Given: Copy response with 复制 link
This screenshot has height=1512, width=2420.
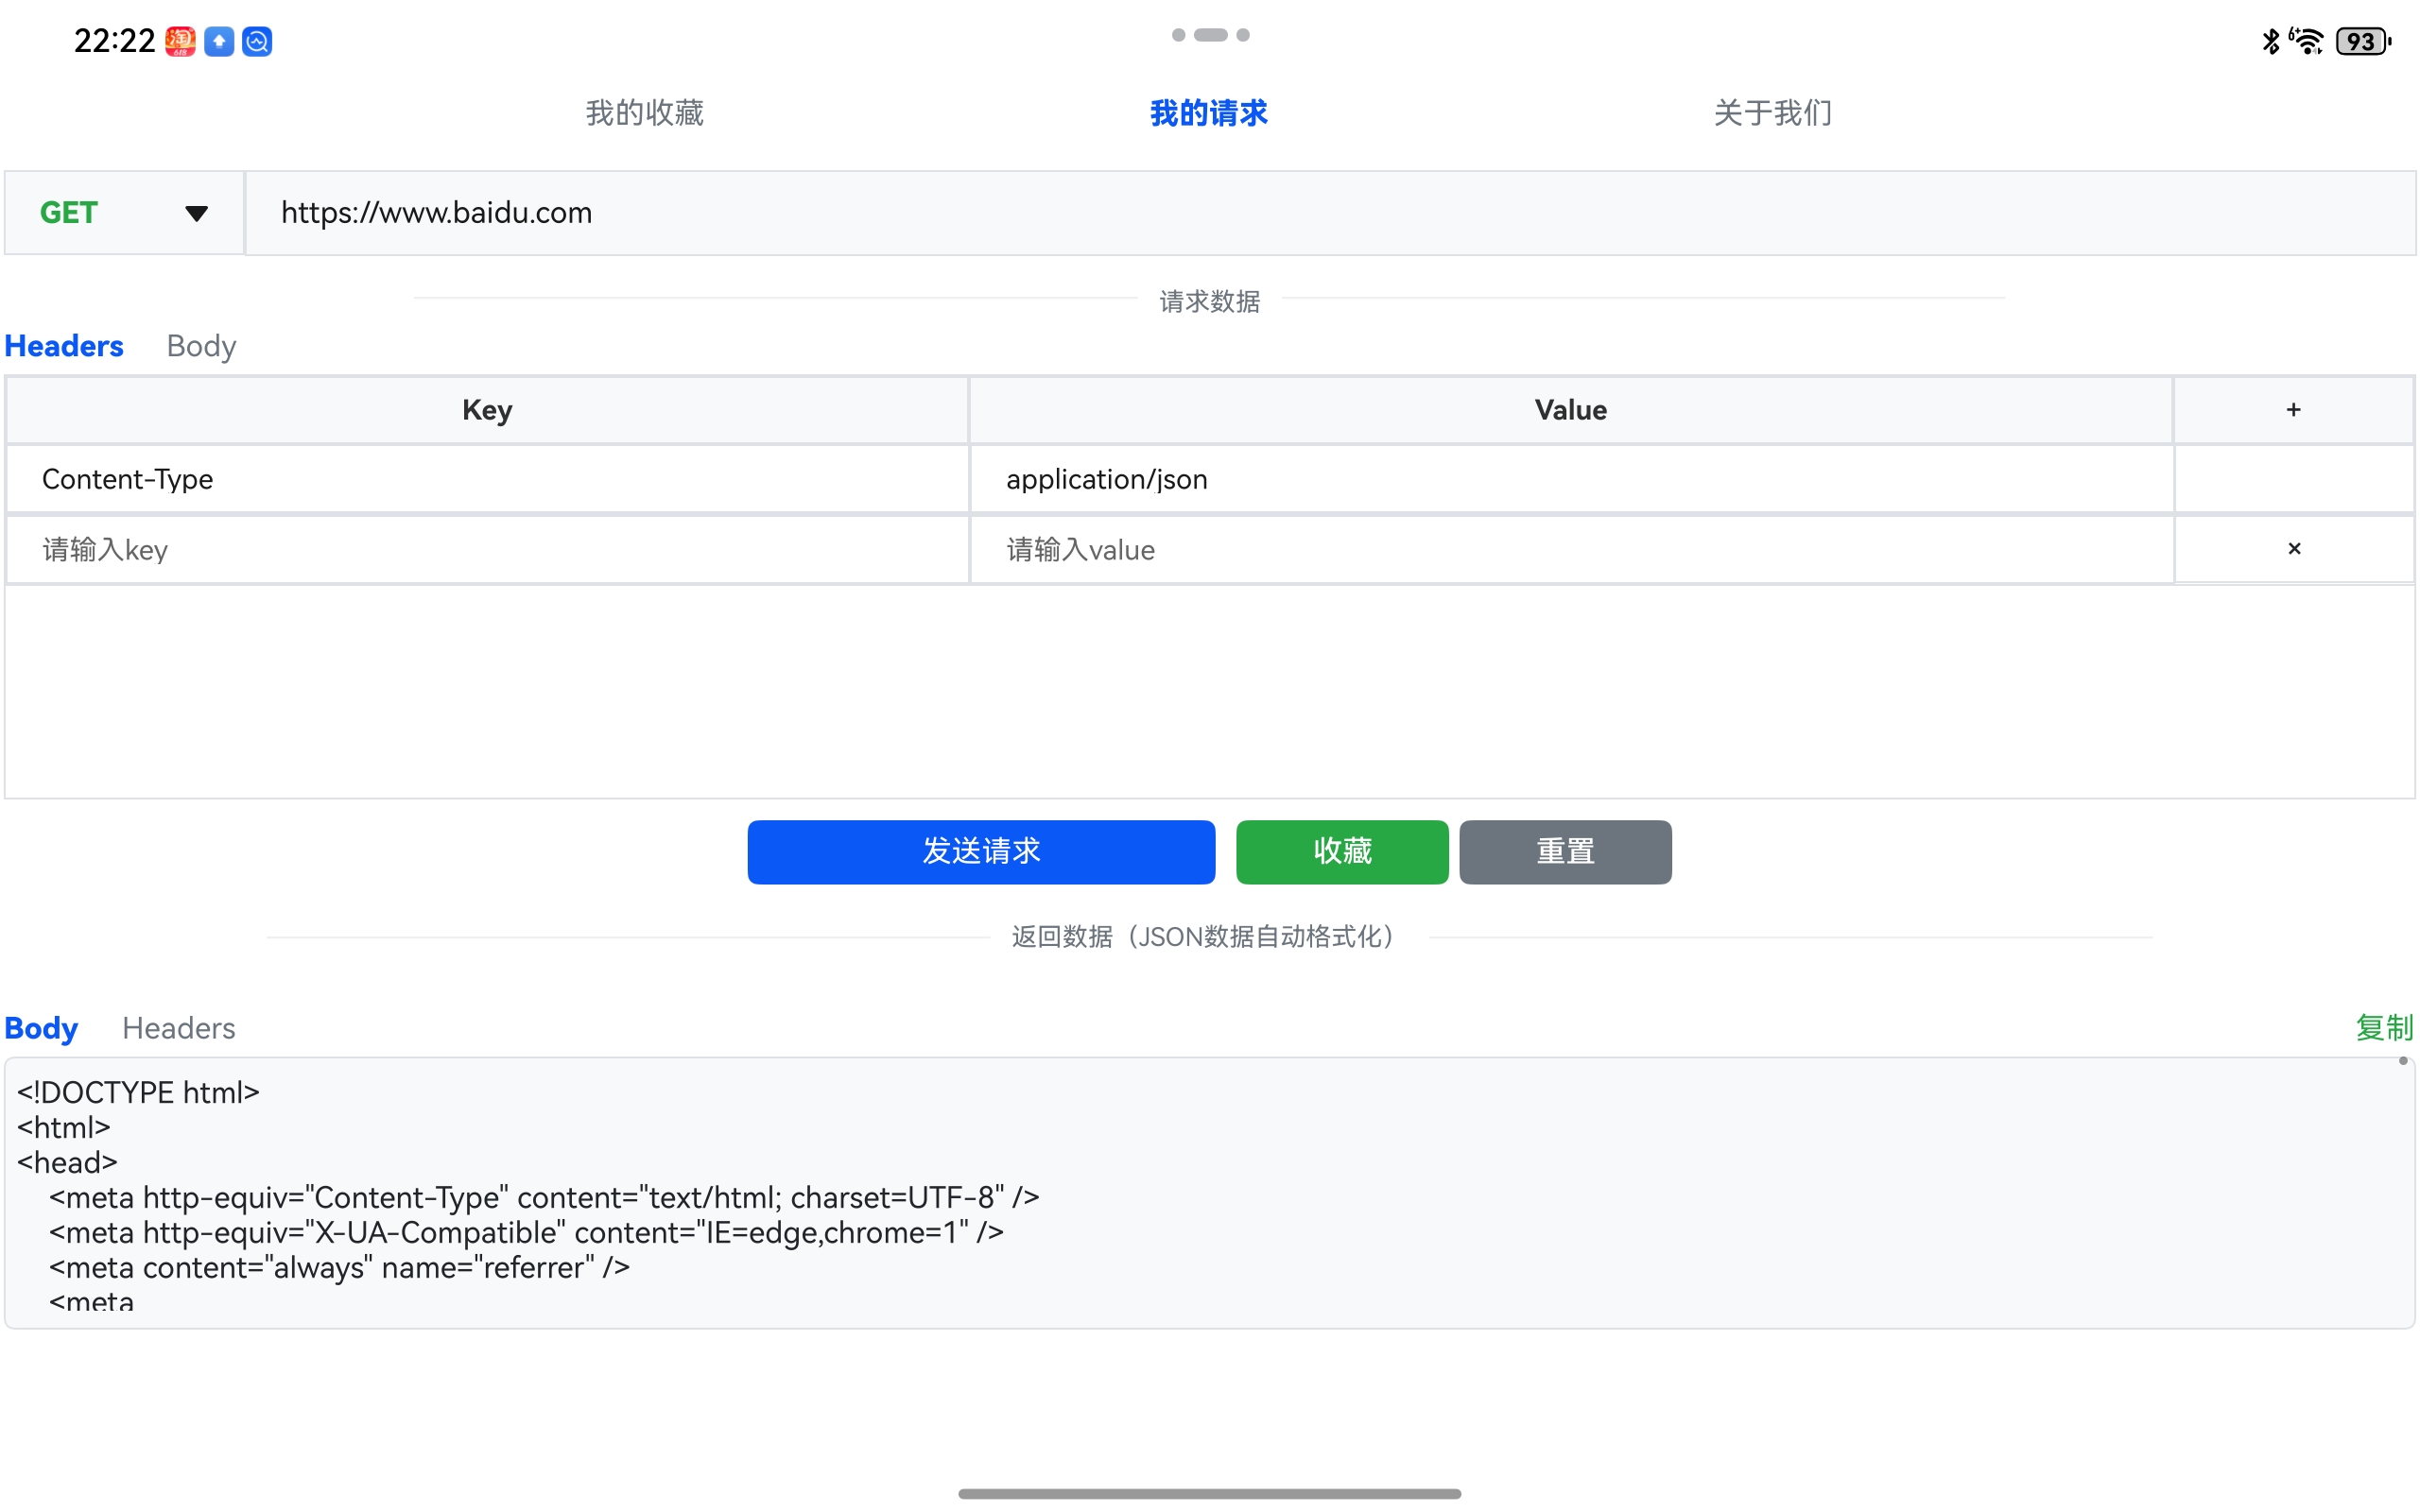Looking at the screenshot, I should 2383,1027.
